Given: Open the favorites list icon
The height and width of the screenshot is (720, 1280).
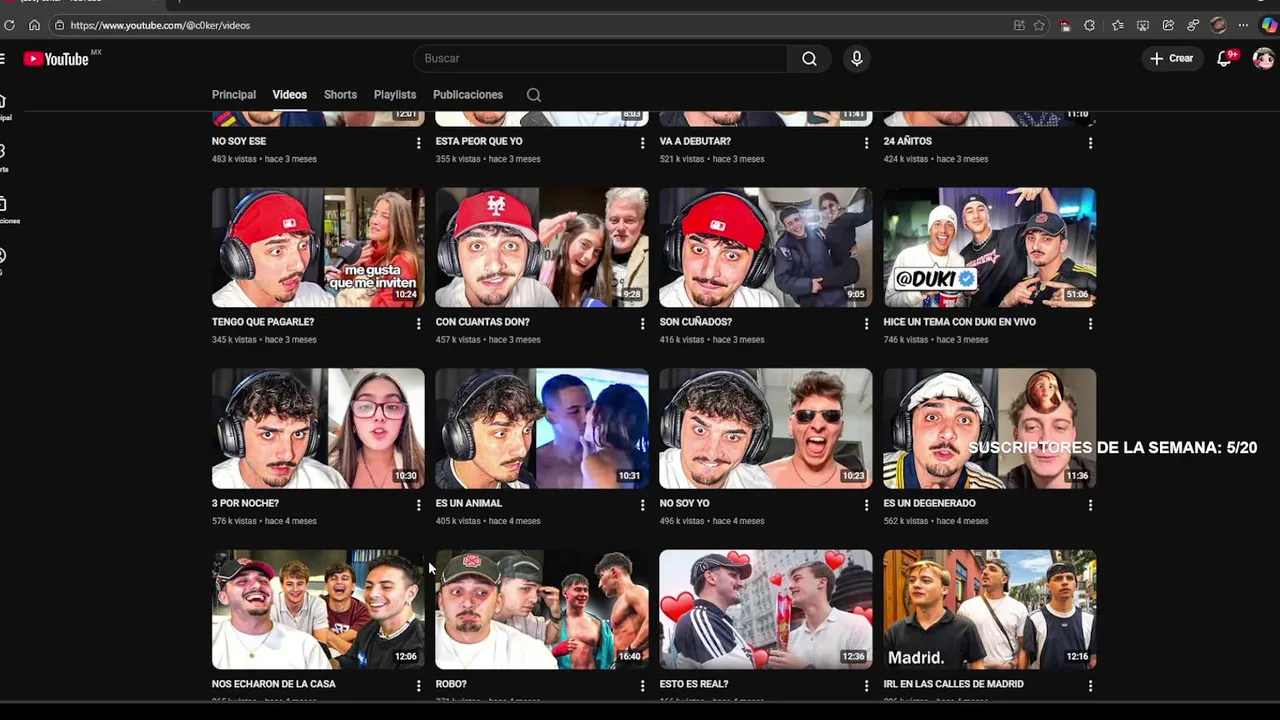Looking at the screenshot, I should (1117, 26).
